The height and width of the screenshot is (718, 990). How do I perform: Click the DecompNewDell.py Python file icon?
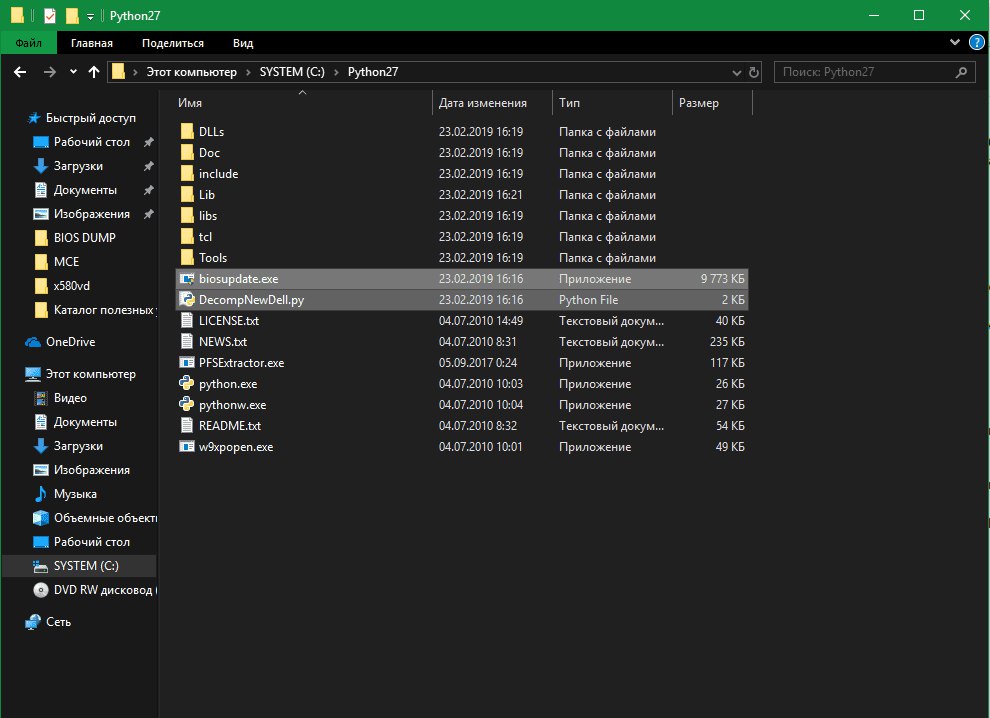click(187, 299)
